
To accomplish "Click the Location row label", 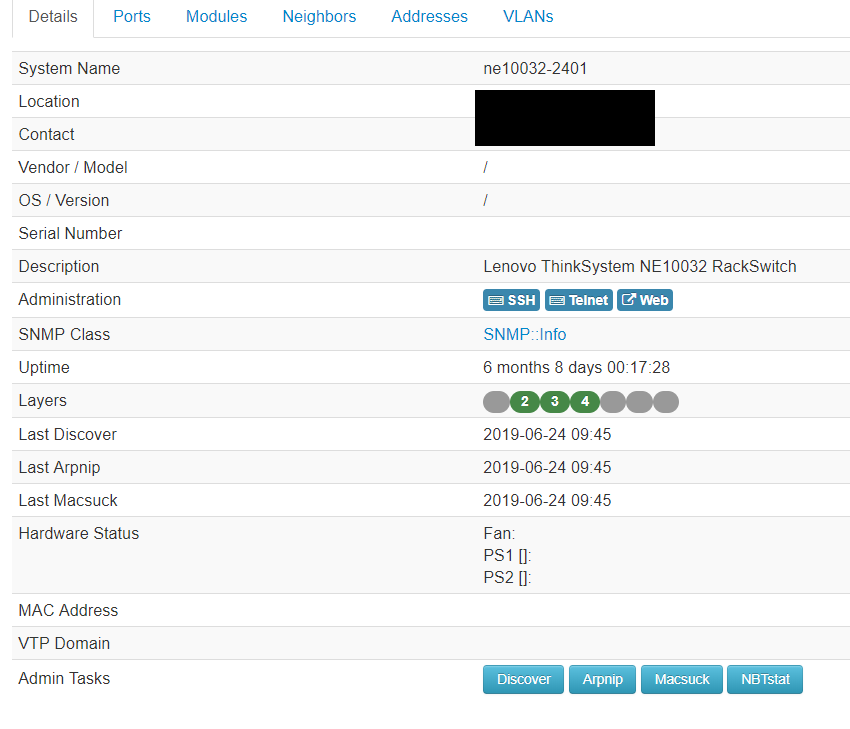I will click(49, 102).
